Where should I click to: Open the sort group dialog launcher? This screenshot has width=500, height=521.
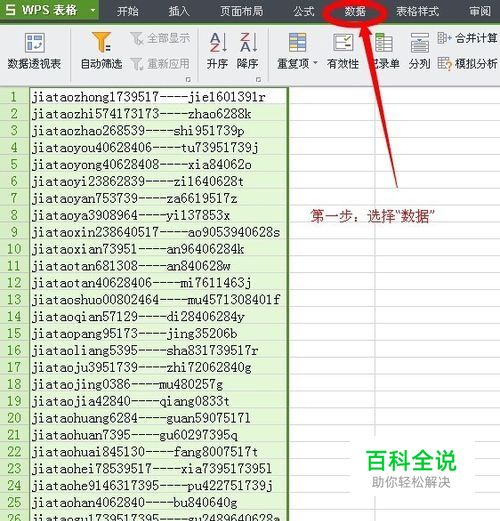[x=258, y=79]
